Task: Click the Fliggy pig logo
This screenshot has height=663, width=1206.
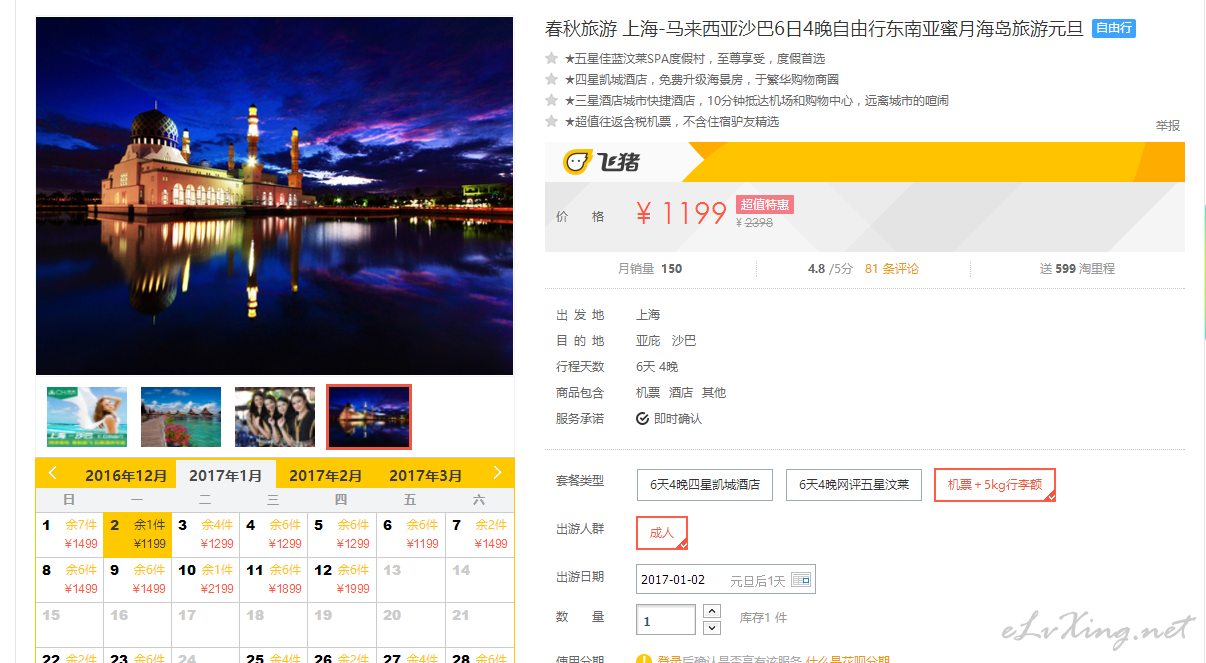Action: point(579,162)
